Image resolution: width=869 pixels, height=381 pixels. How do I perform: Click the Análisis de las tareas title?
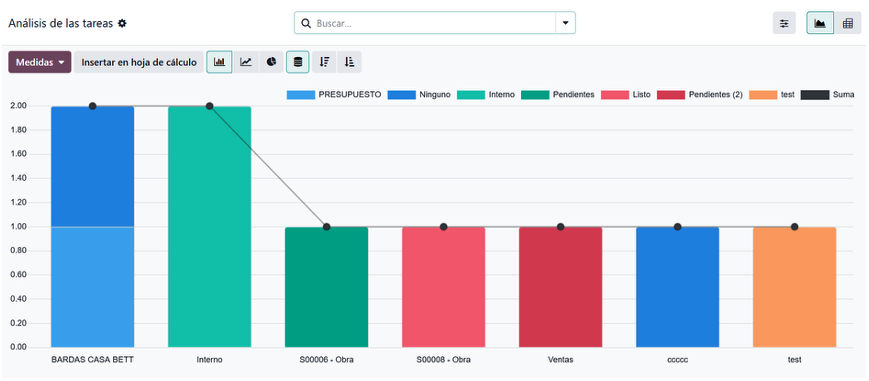pyautogui.click(x=60, y=23)
